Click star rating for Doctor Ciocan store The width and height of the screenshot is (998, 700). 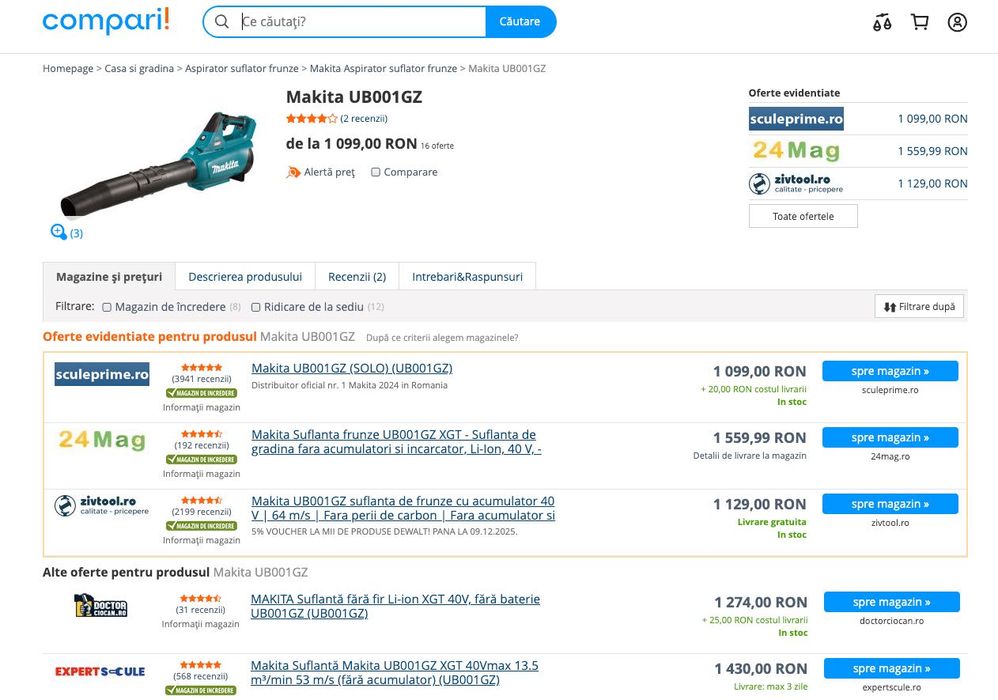pyautogui.click(x=200, y=598)
